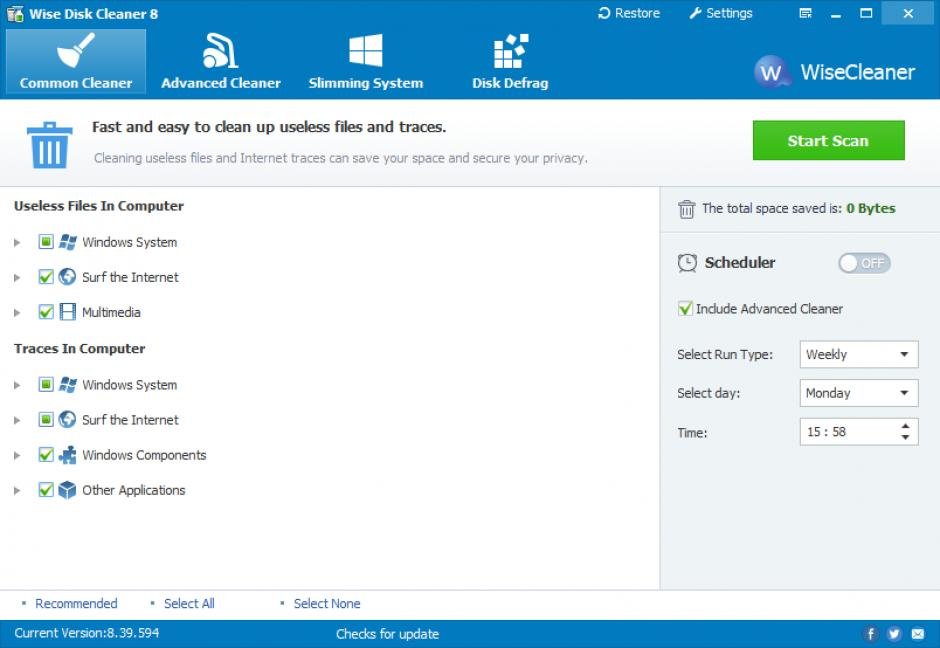Viewport: 940px width, 648px height.
Task: Expand Surf the Internet under Traces
Action: (17, 420)
